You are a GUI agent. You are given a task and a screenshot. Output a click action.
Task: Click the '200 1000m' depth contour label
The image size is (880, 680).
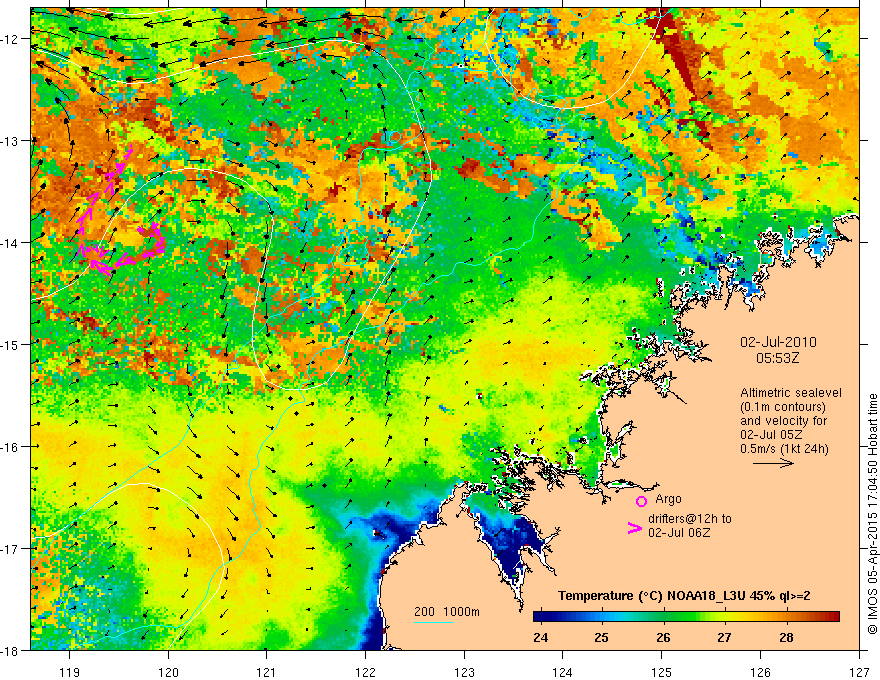point(447,612)
